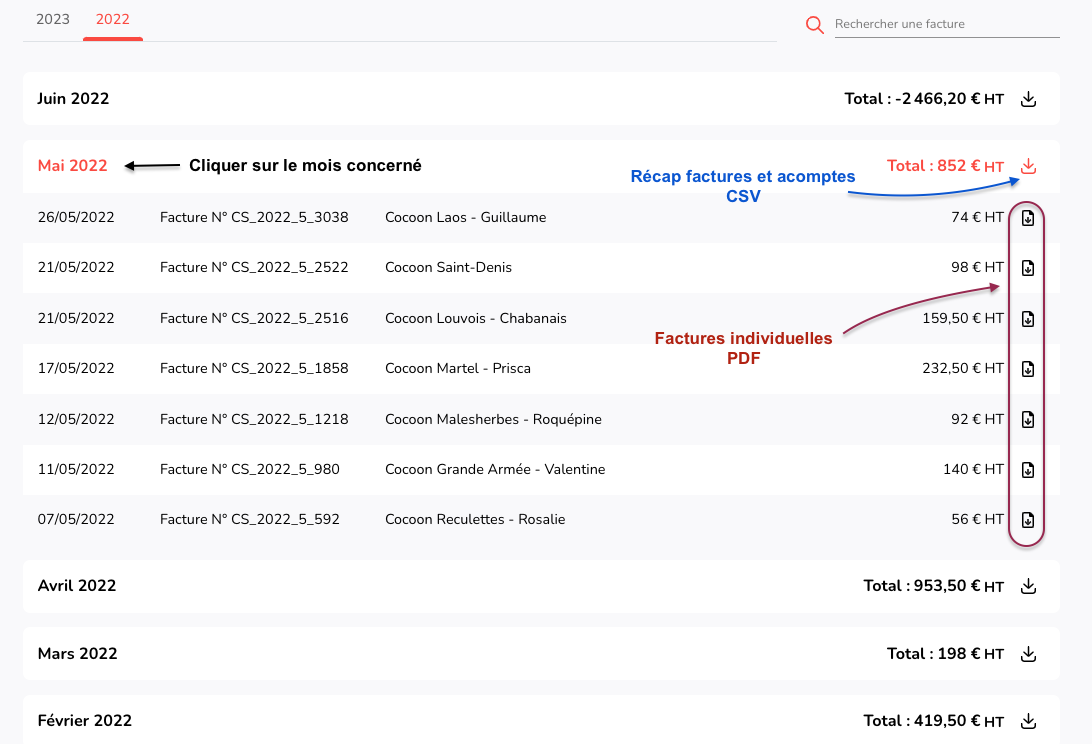
Task: Select the 2022 tab
Action: click(113, 20)
